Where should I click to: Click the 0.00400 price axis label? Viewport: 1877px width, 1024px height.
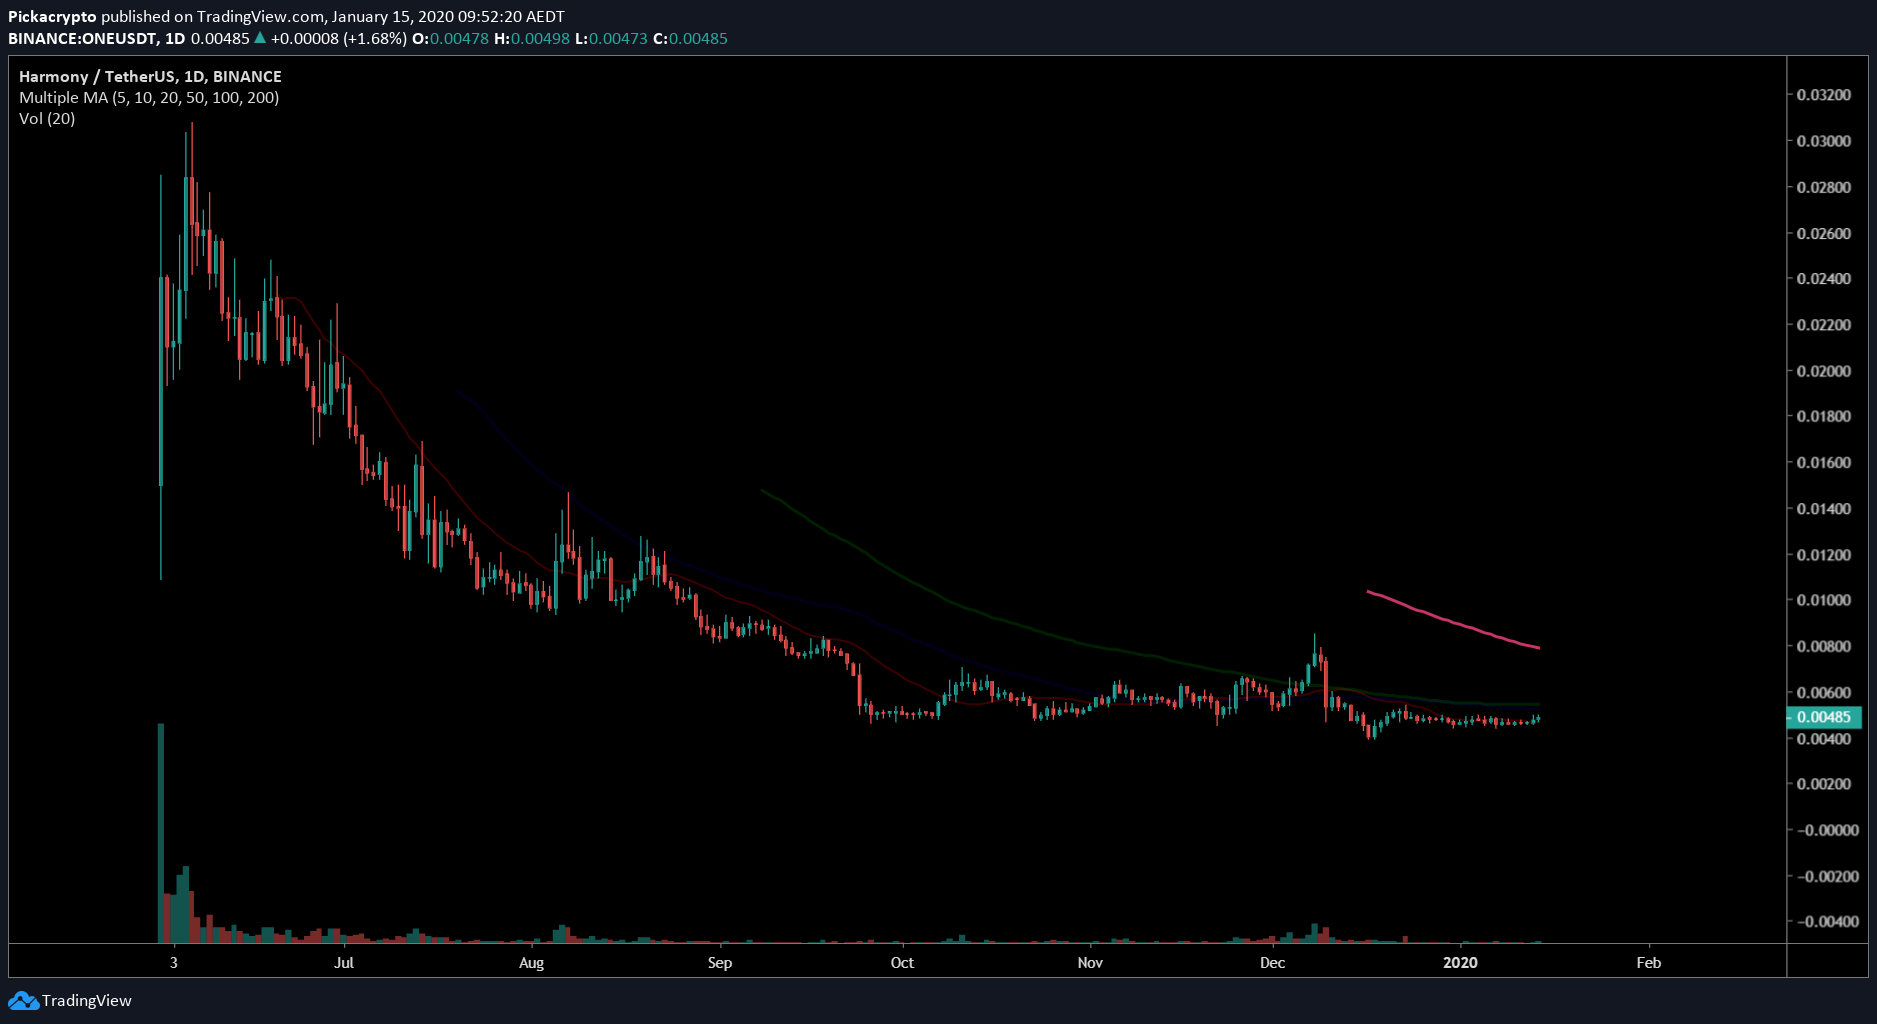(x=1824, y=739)
